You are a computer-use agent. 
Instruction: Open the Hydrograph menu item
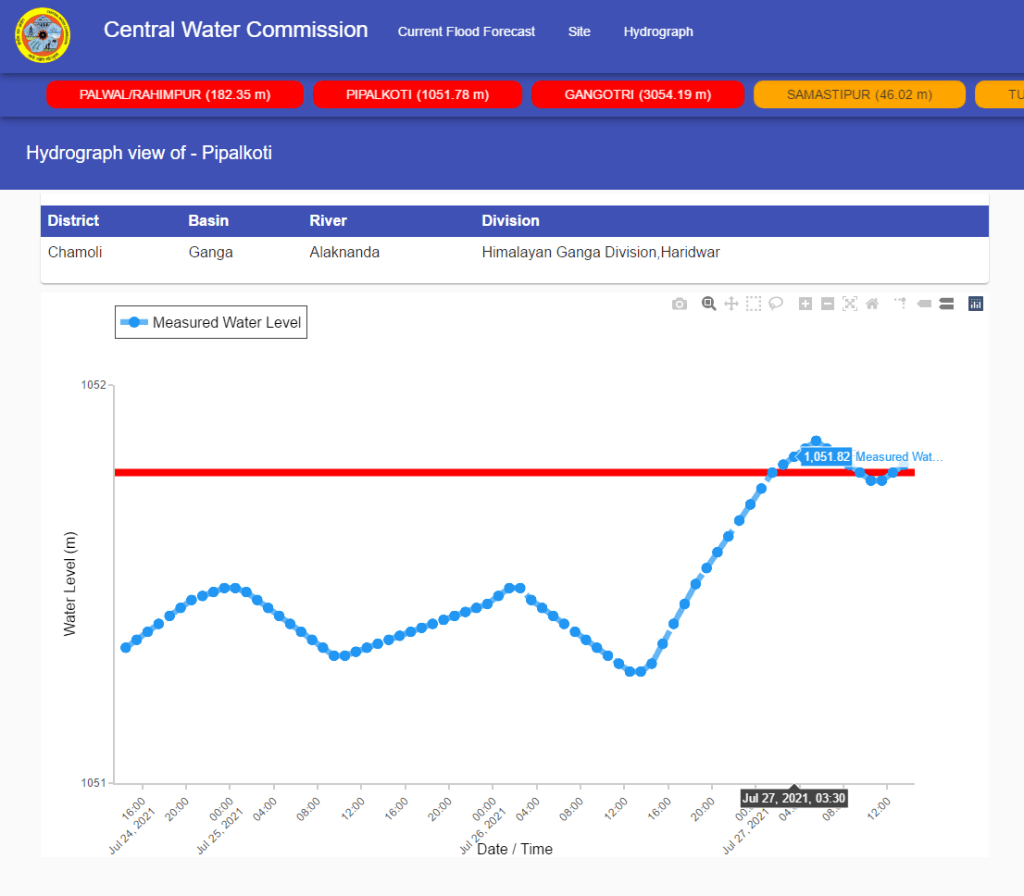pos(658,32)
